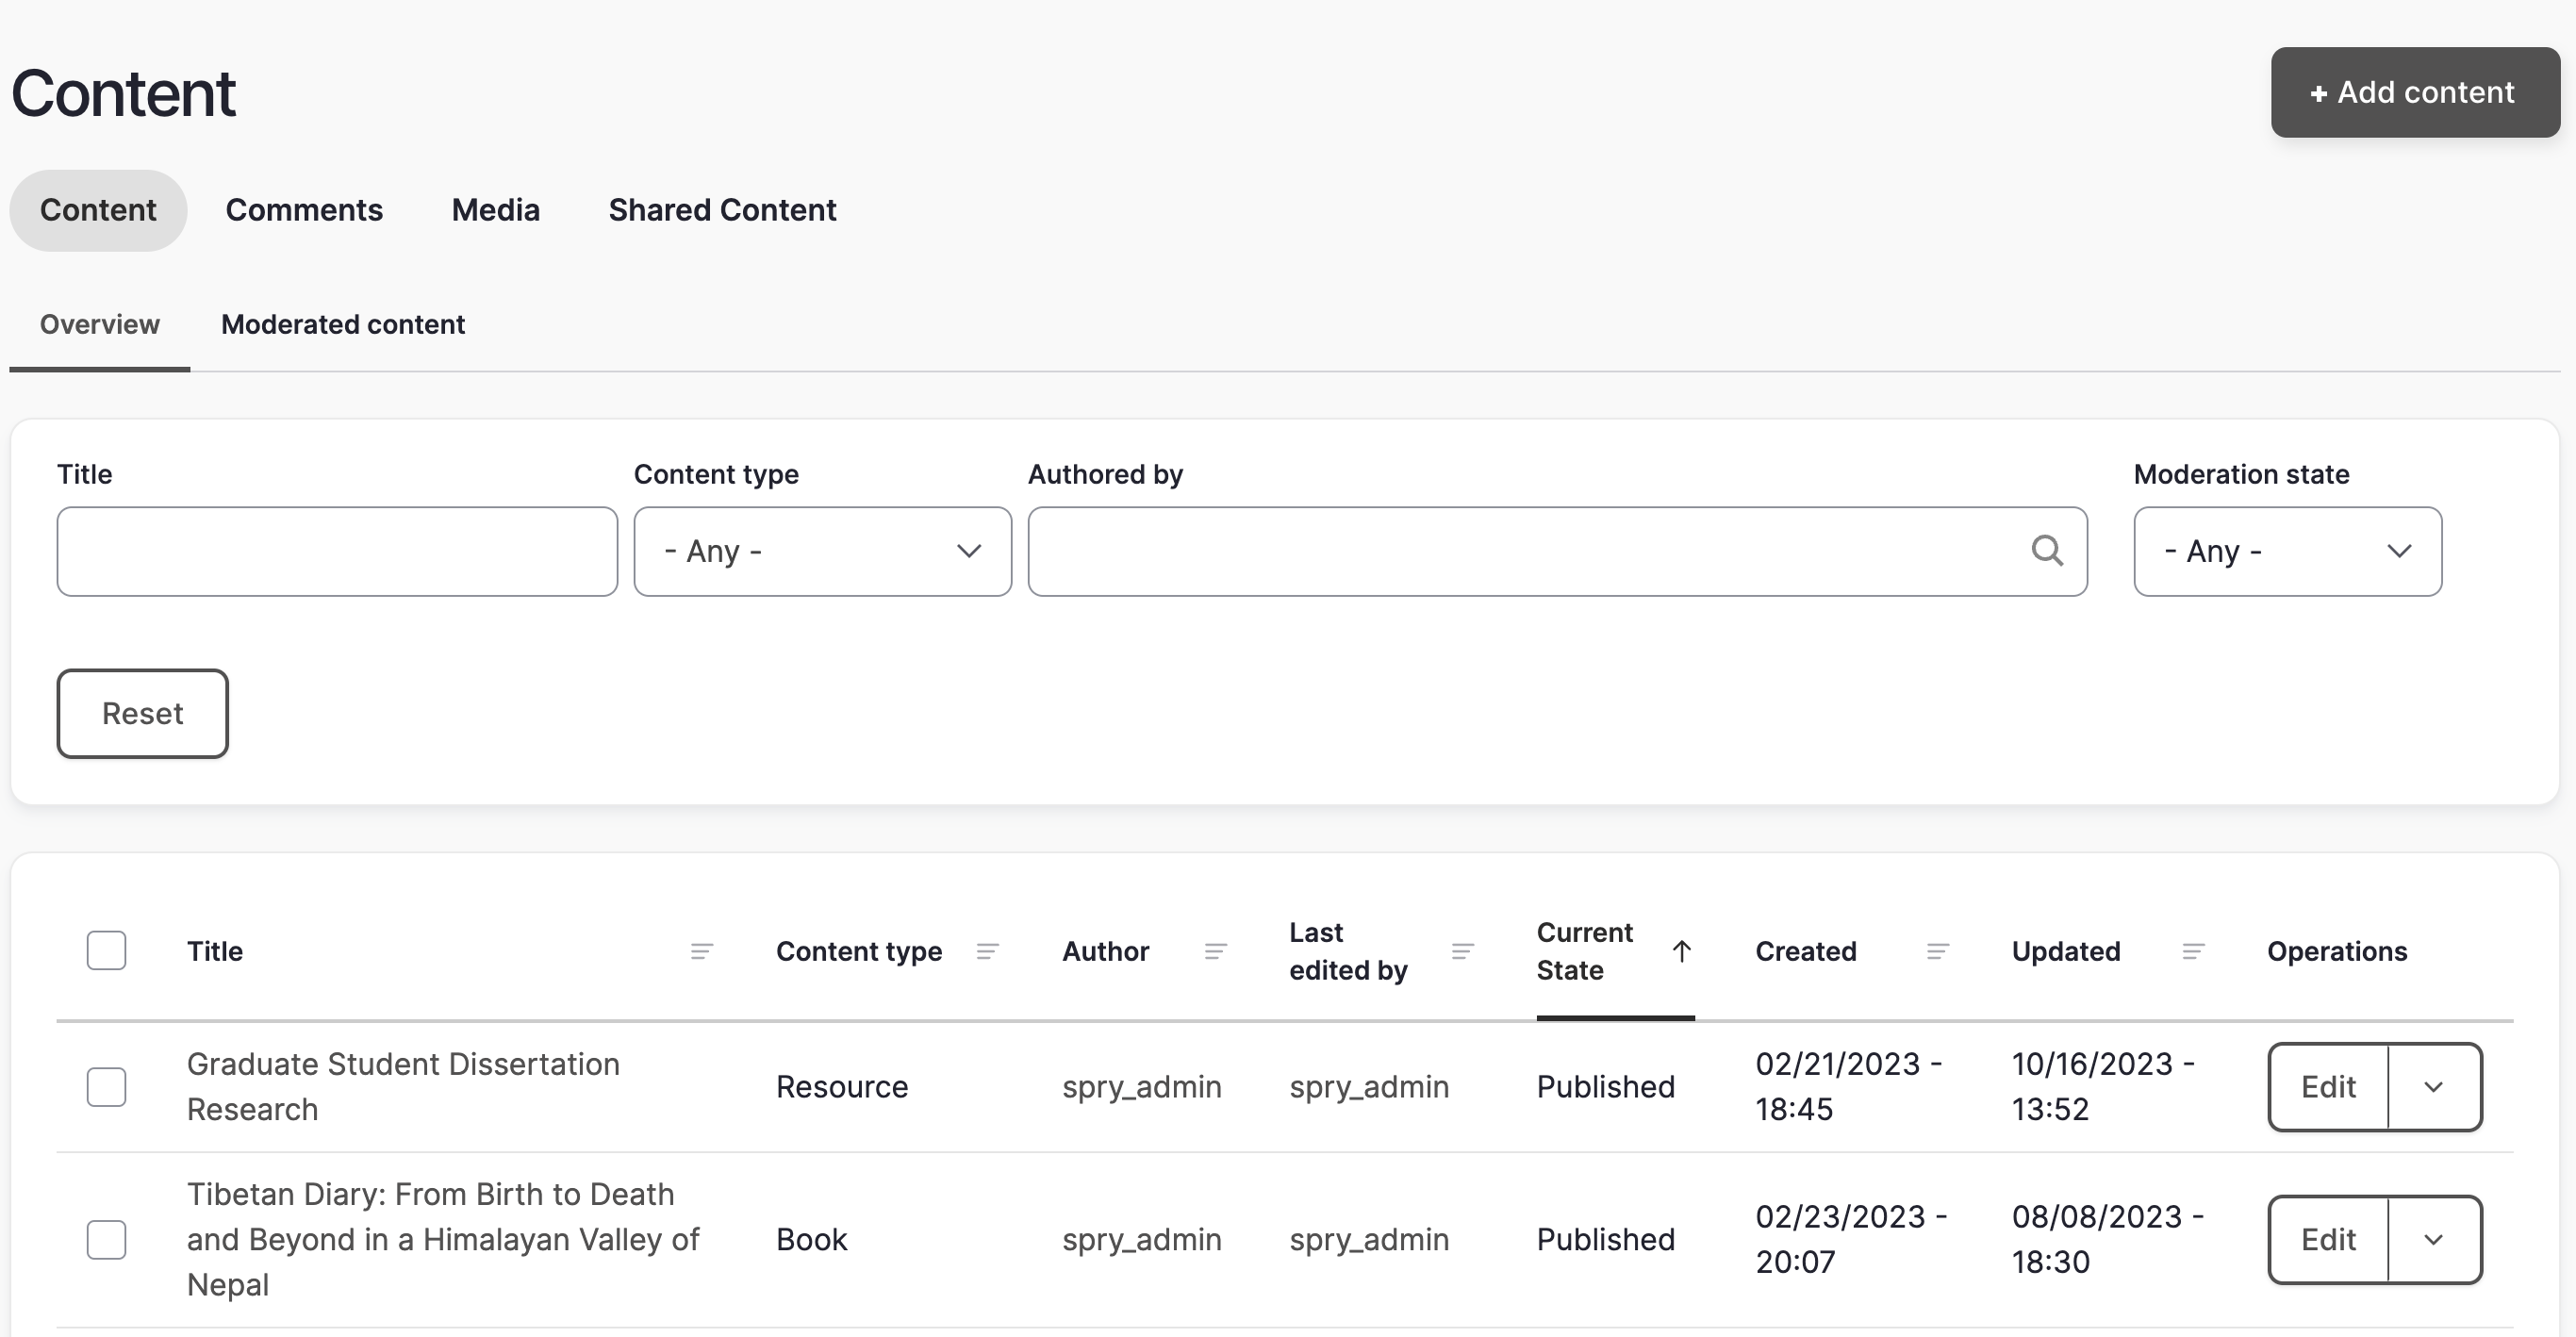
Task: Click the Current State ascending arrow
Action: [x=1682, y=951]
